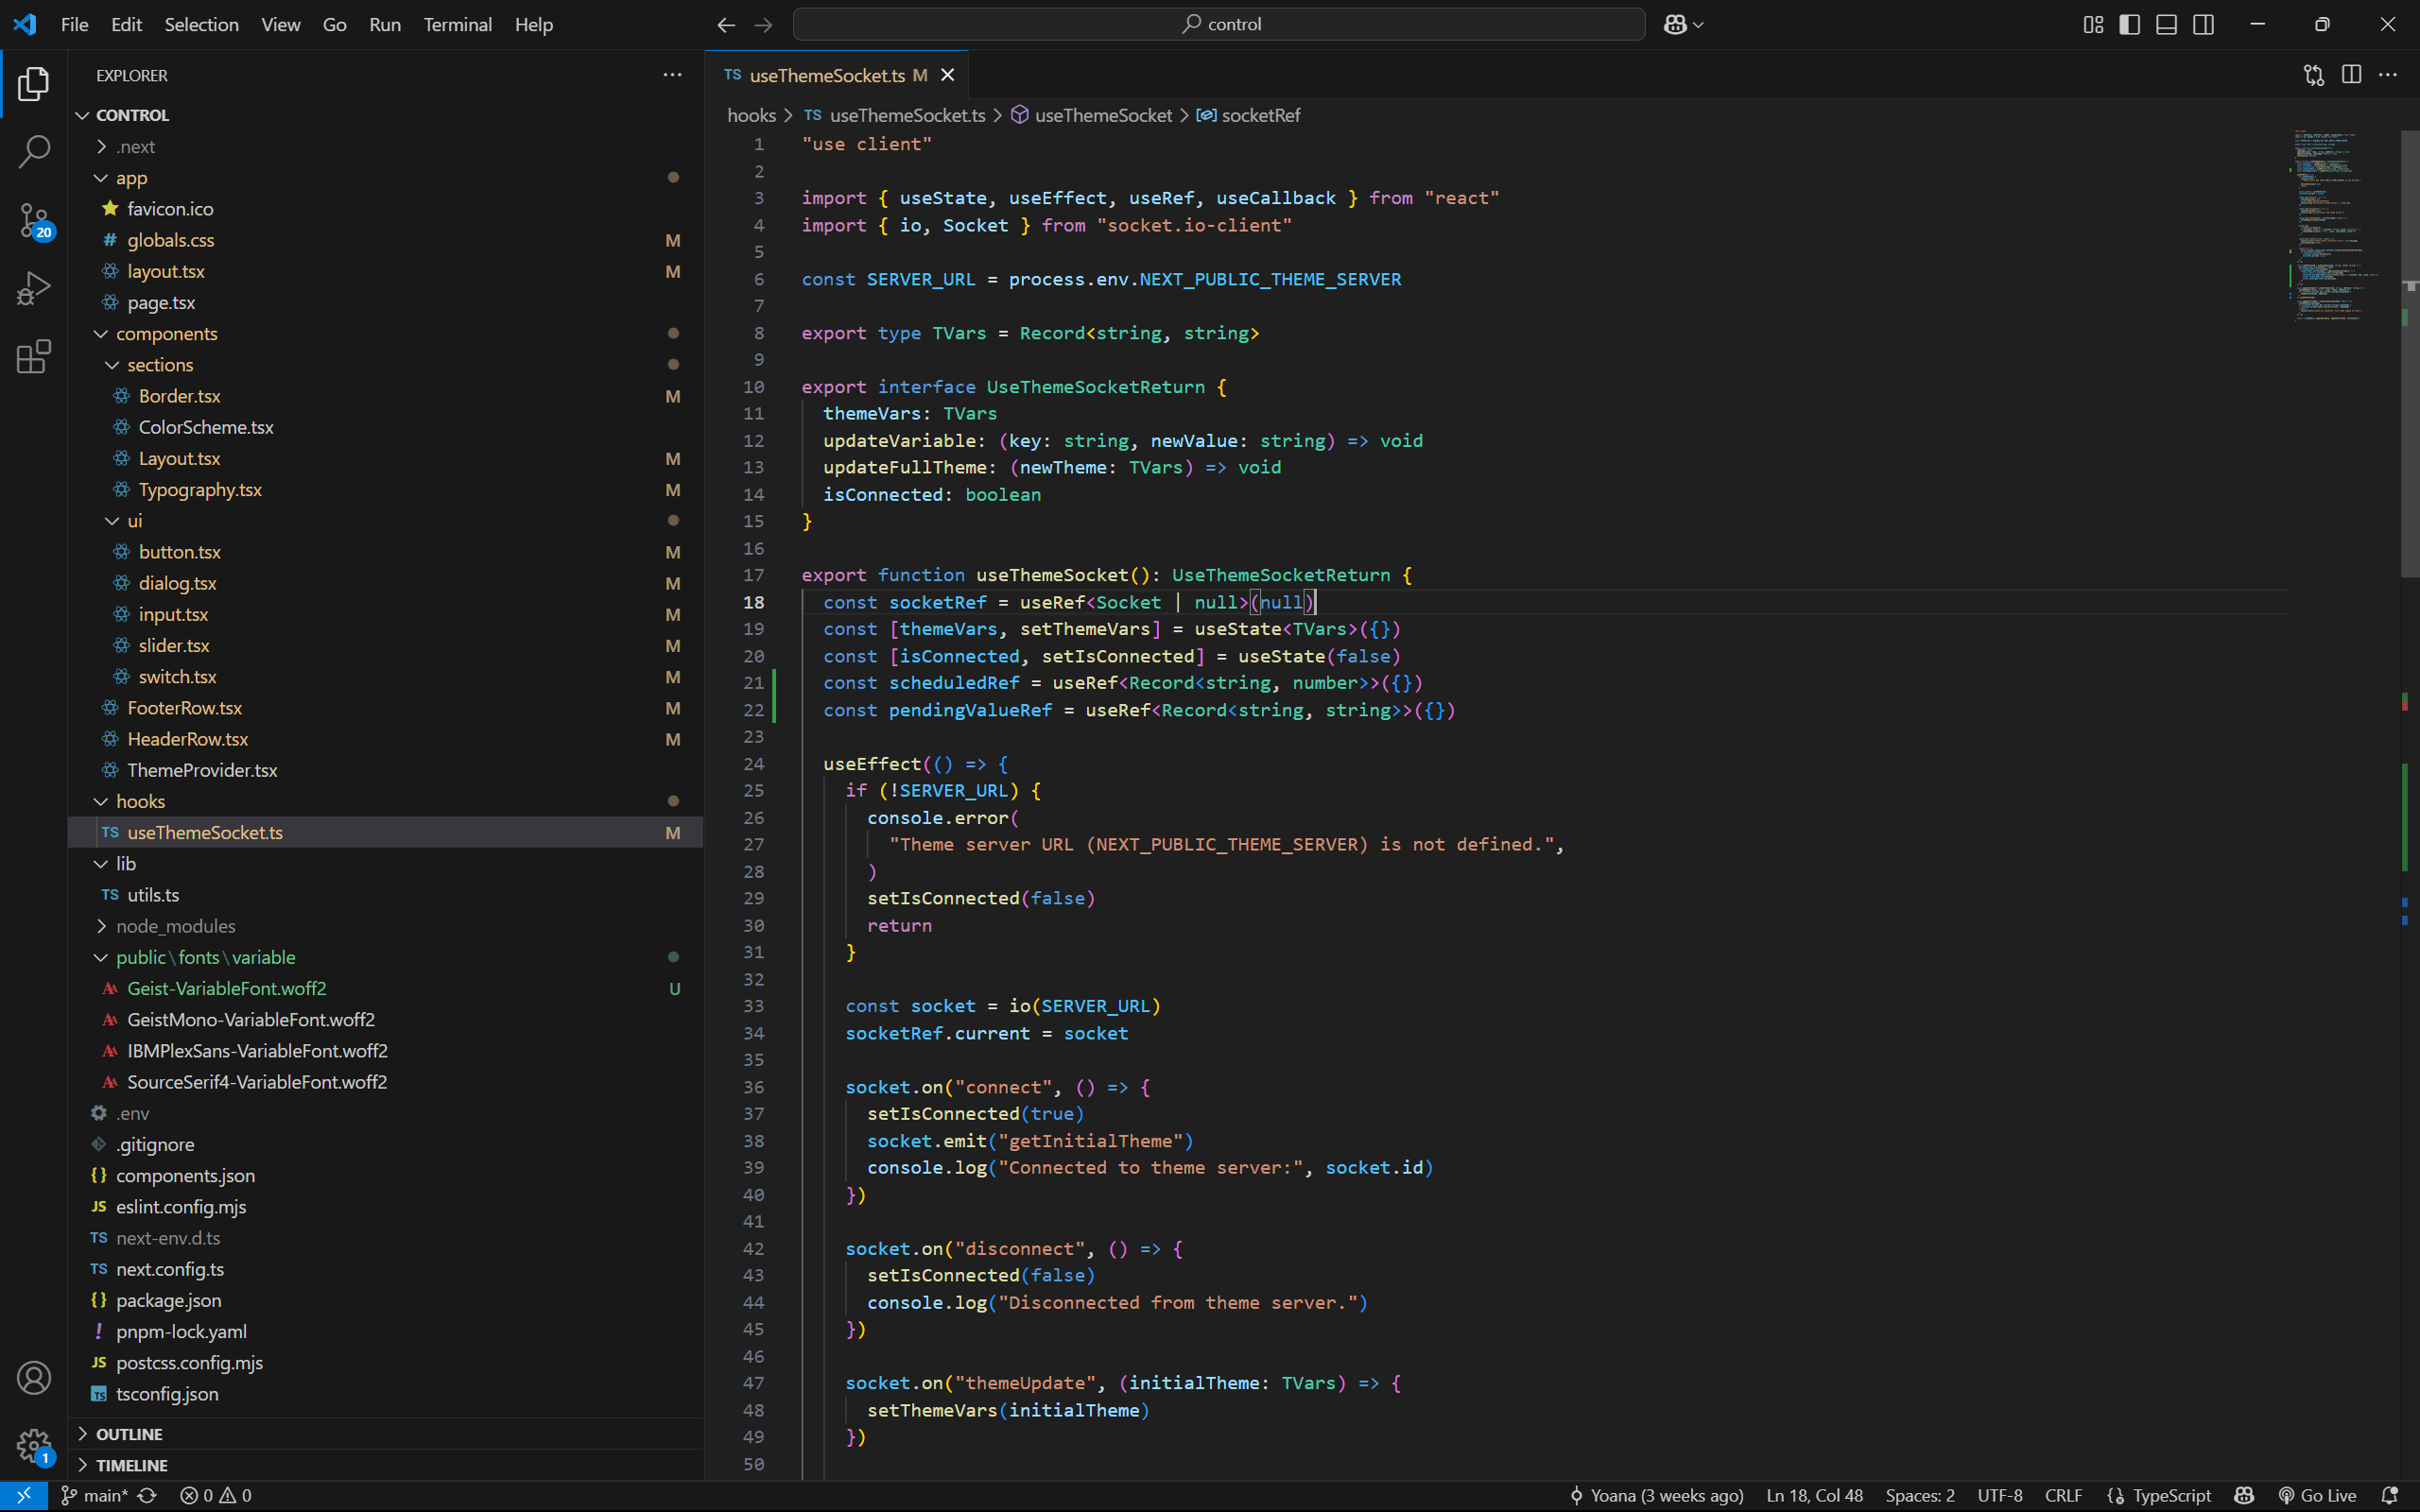Change the UTF-8 encoding
This screenshot has width=2420, height=1512.
tap(1999, 1495)
